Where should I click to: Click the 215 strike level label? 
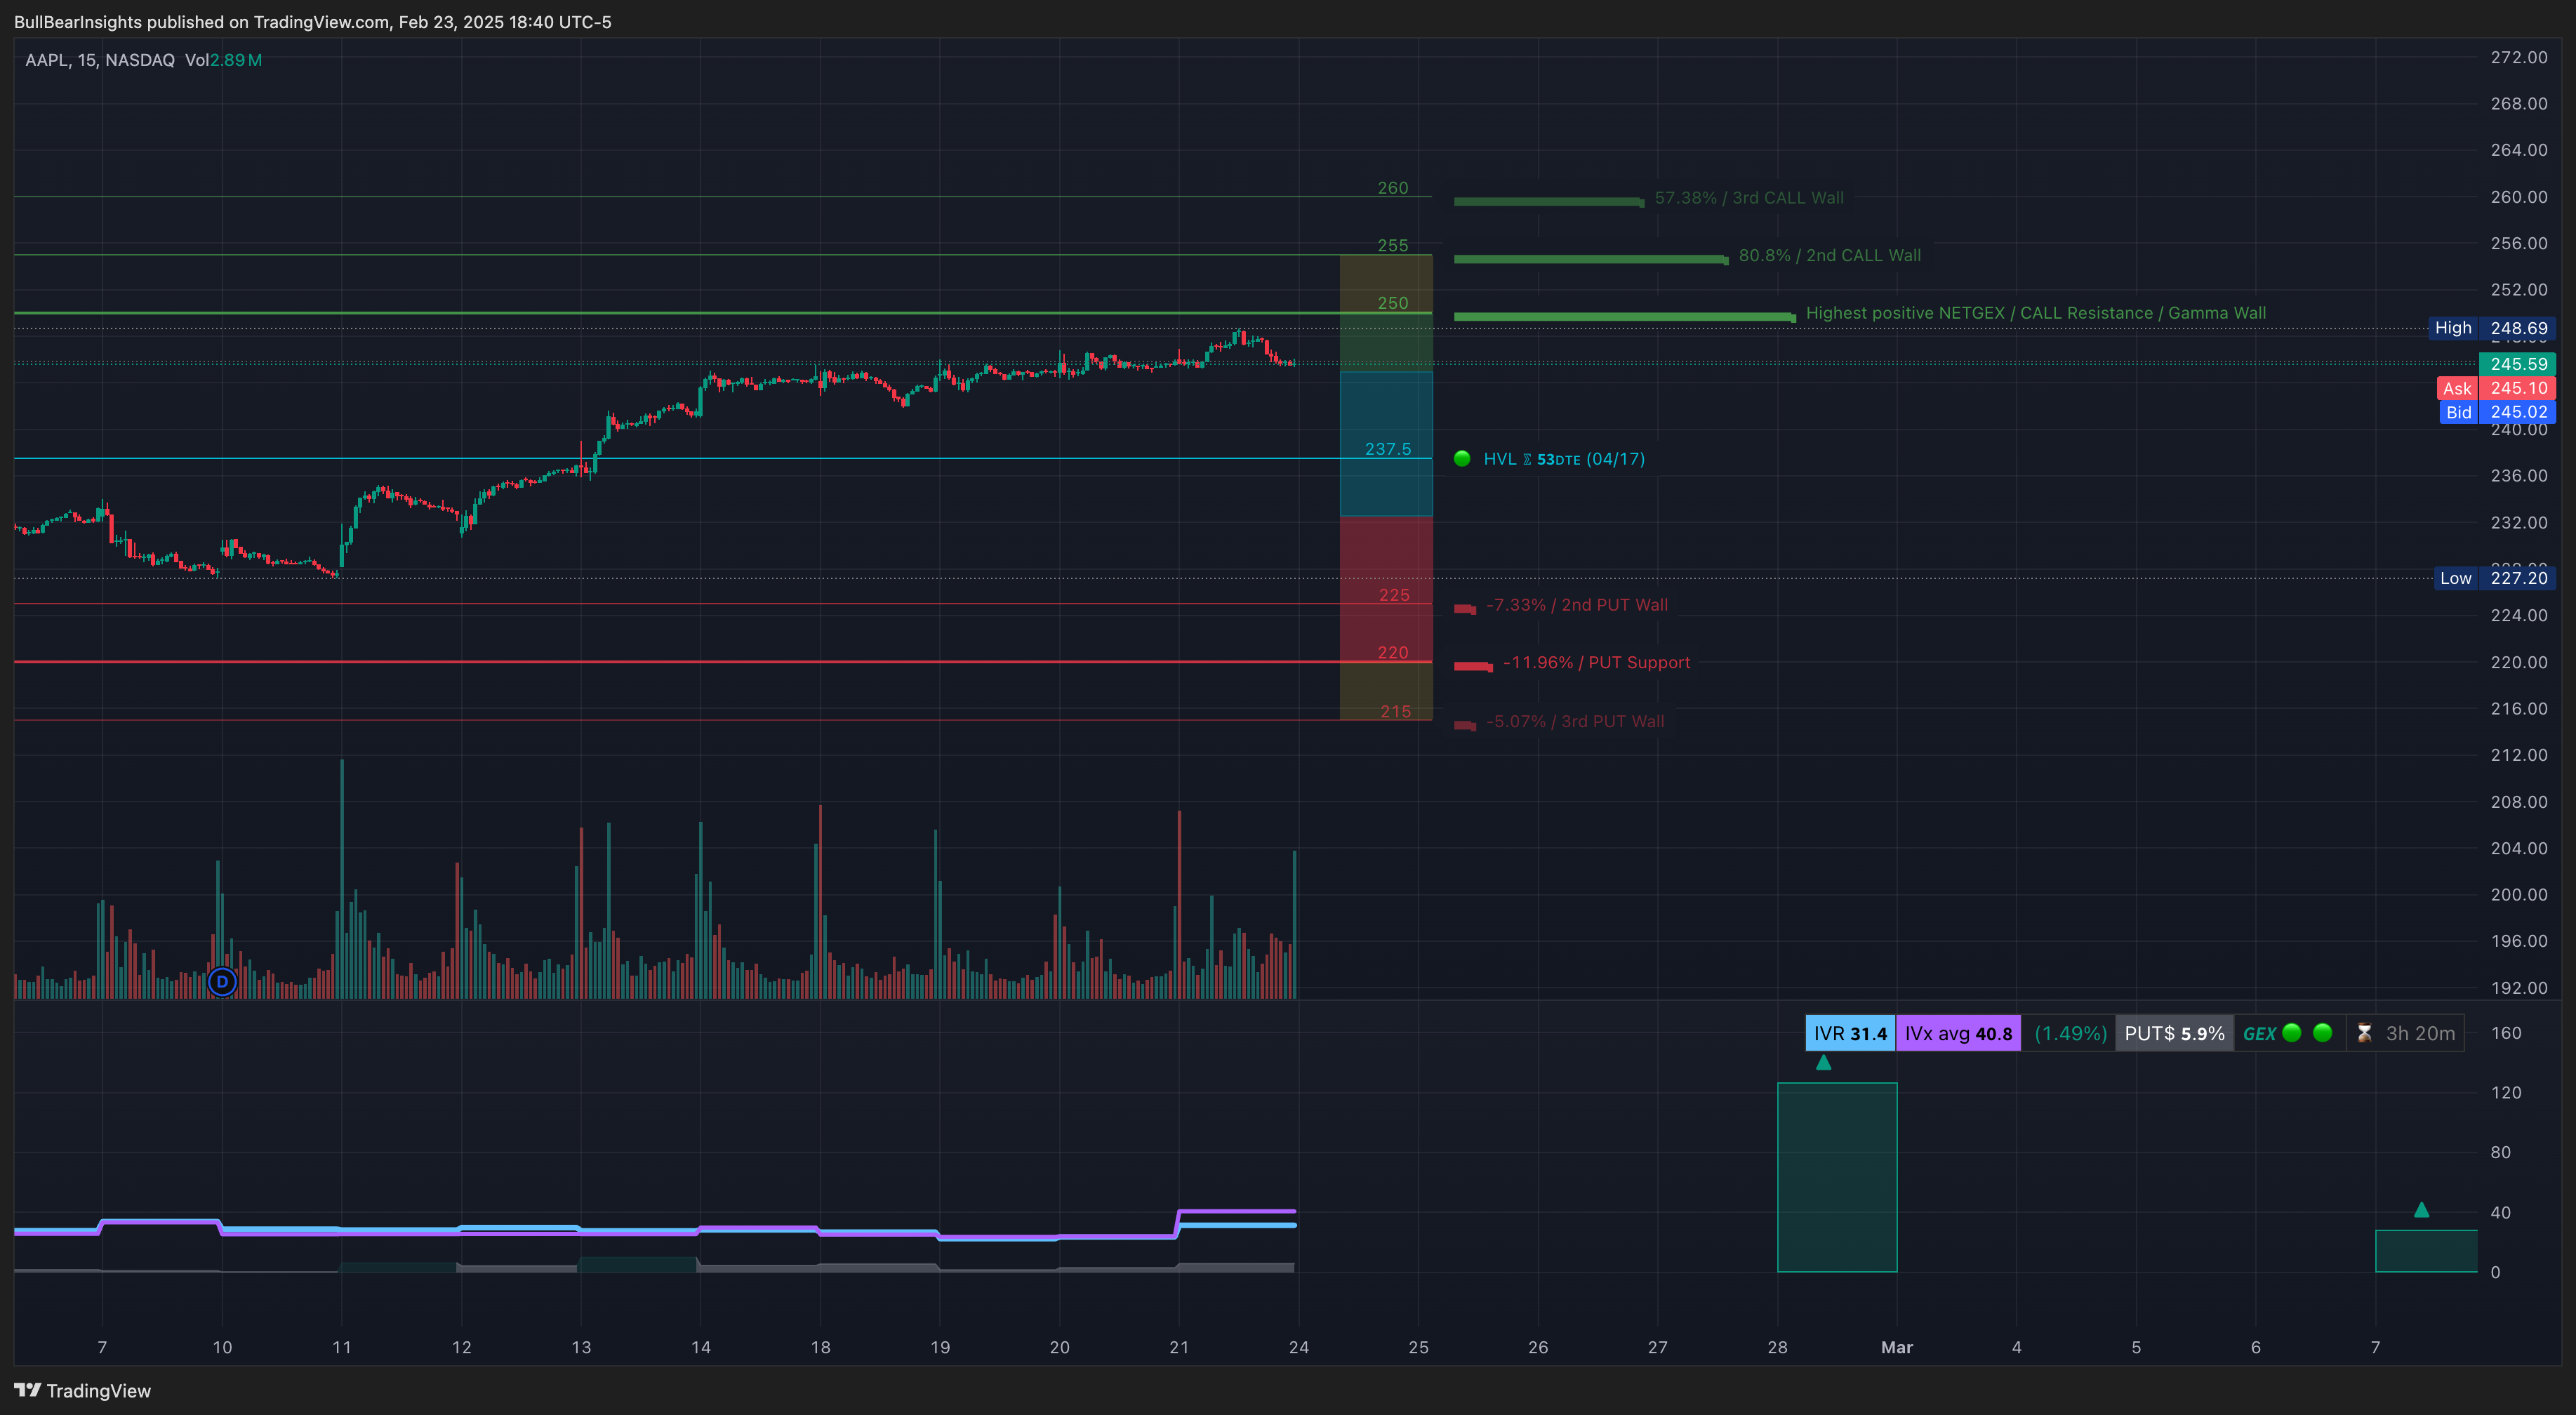point(1395,711)
